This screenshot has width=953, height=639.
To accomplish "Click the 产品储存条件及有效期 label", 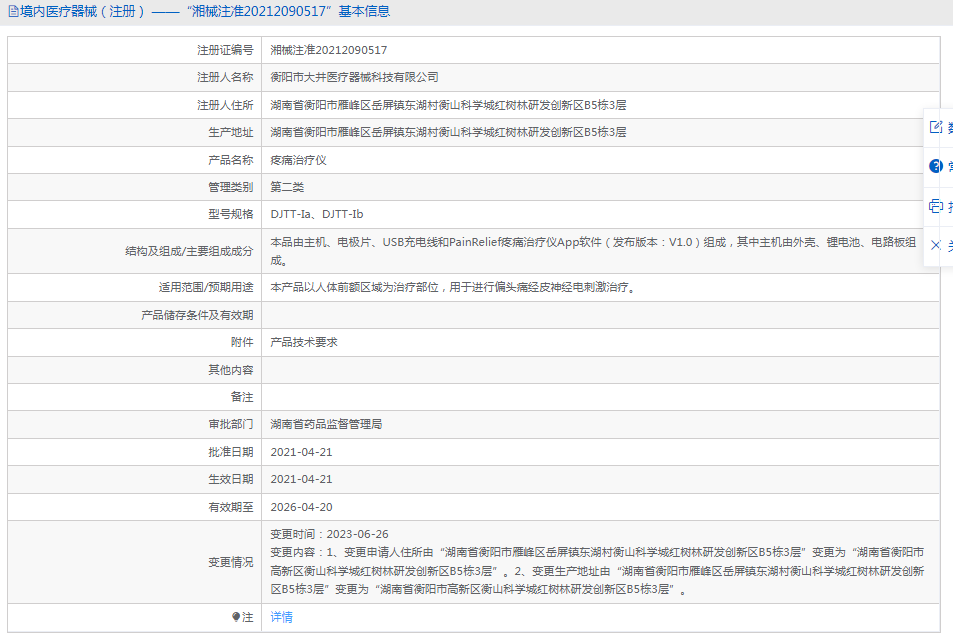I will (x=197, y=315).
